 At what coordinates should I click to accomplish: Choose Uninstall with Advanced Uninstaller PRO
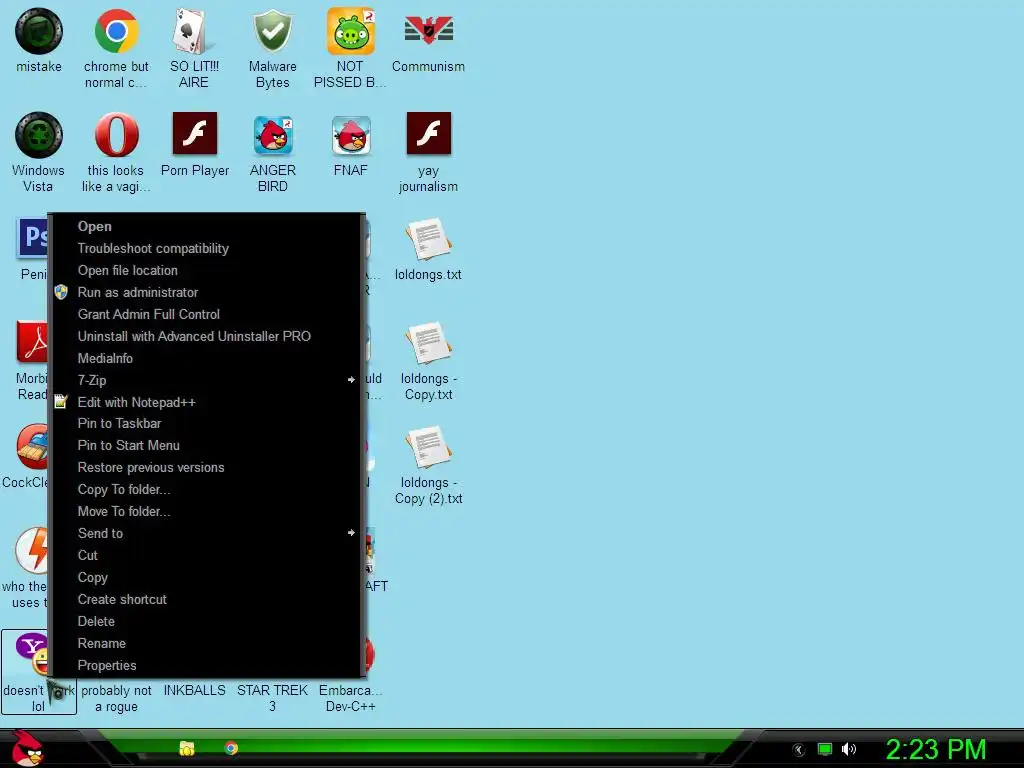pos(206,336)
